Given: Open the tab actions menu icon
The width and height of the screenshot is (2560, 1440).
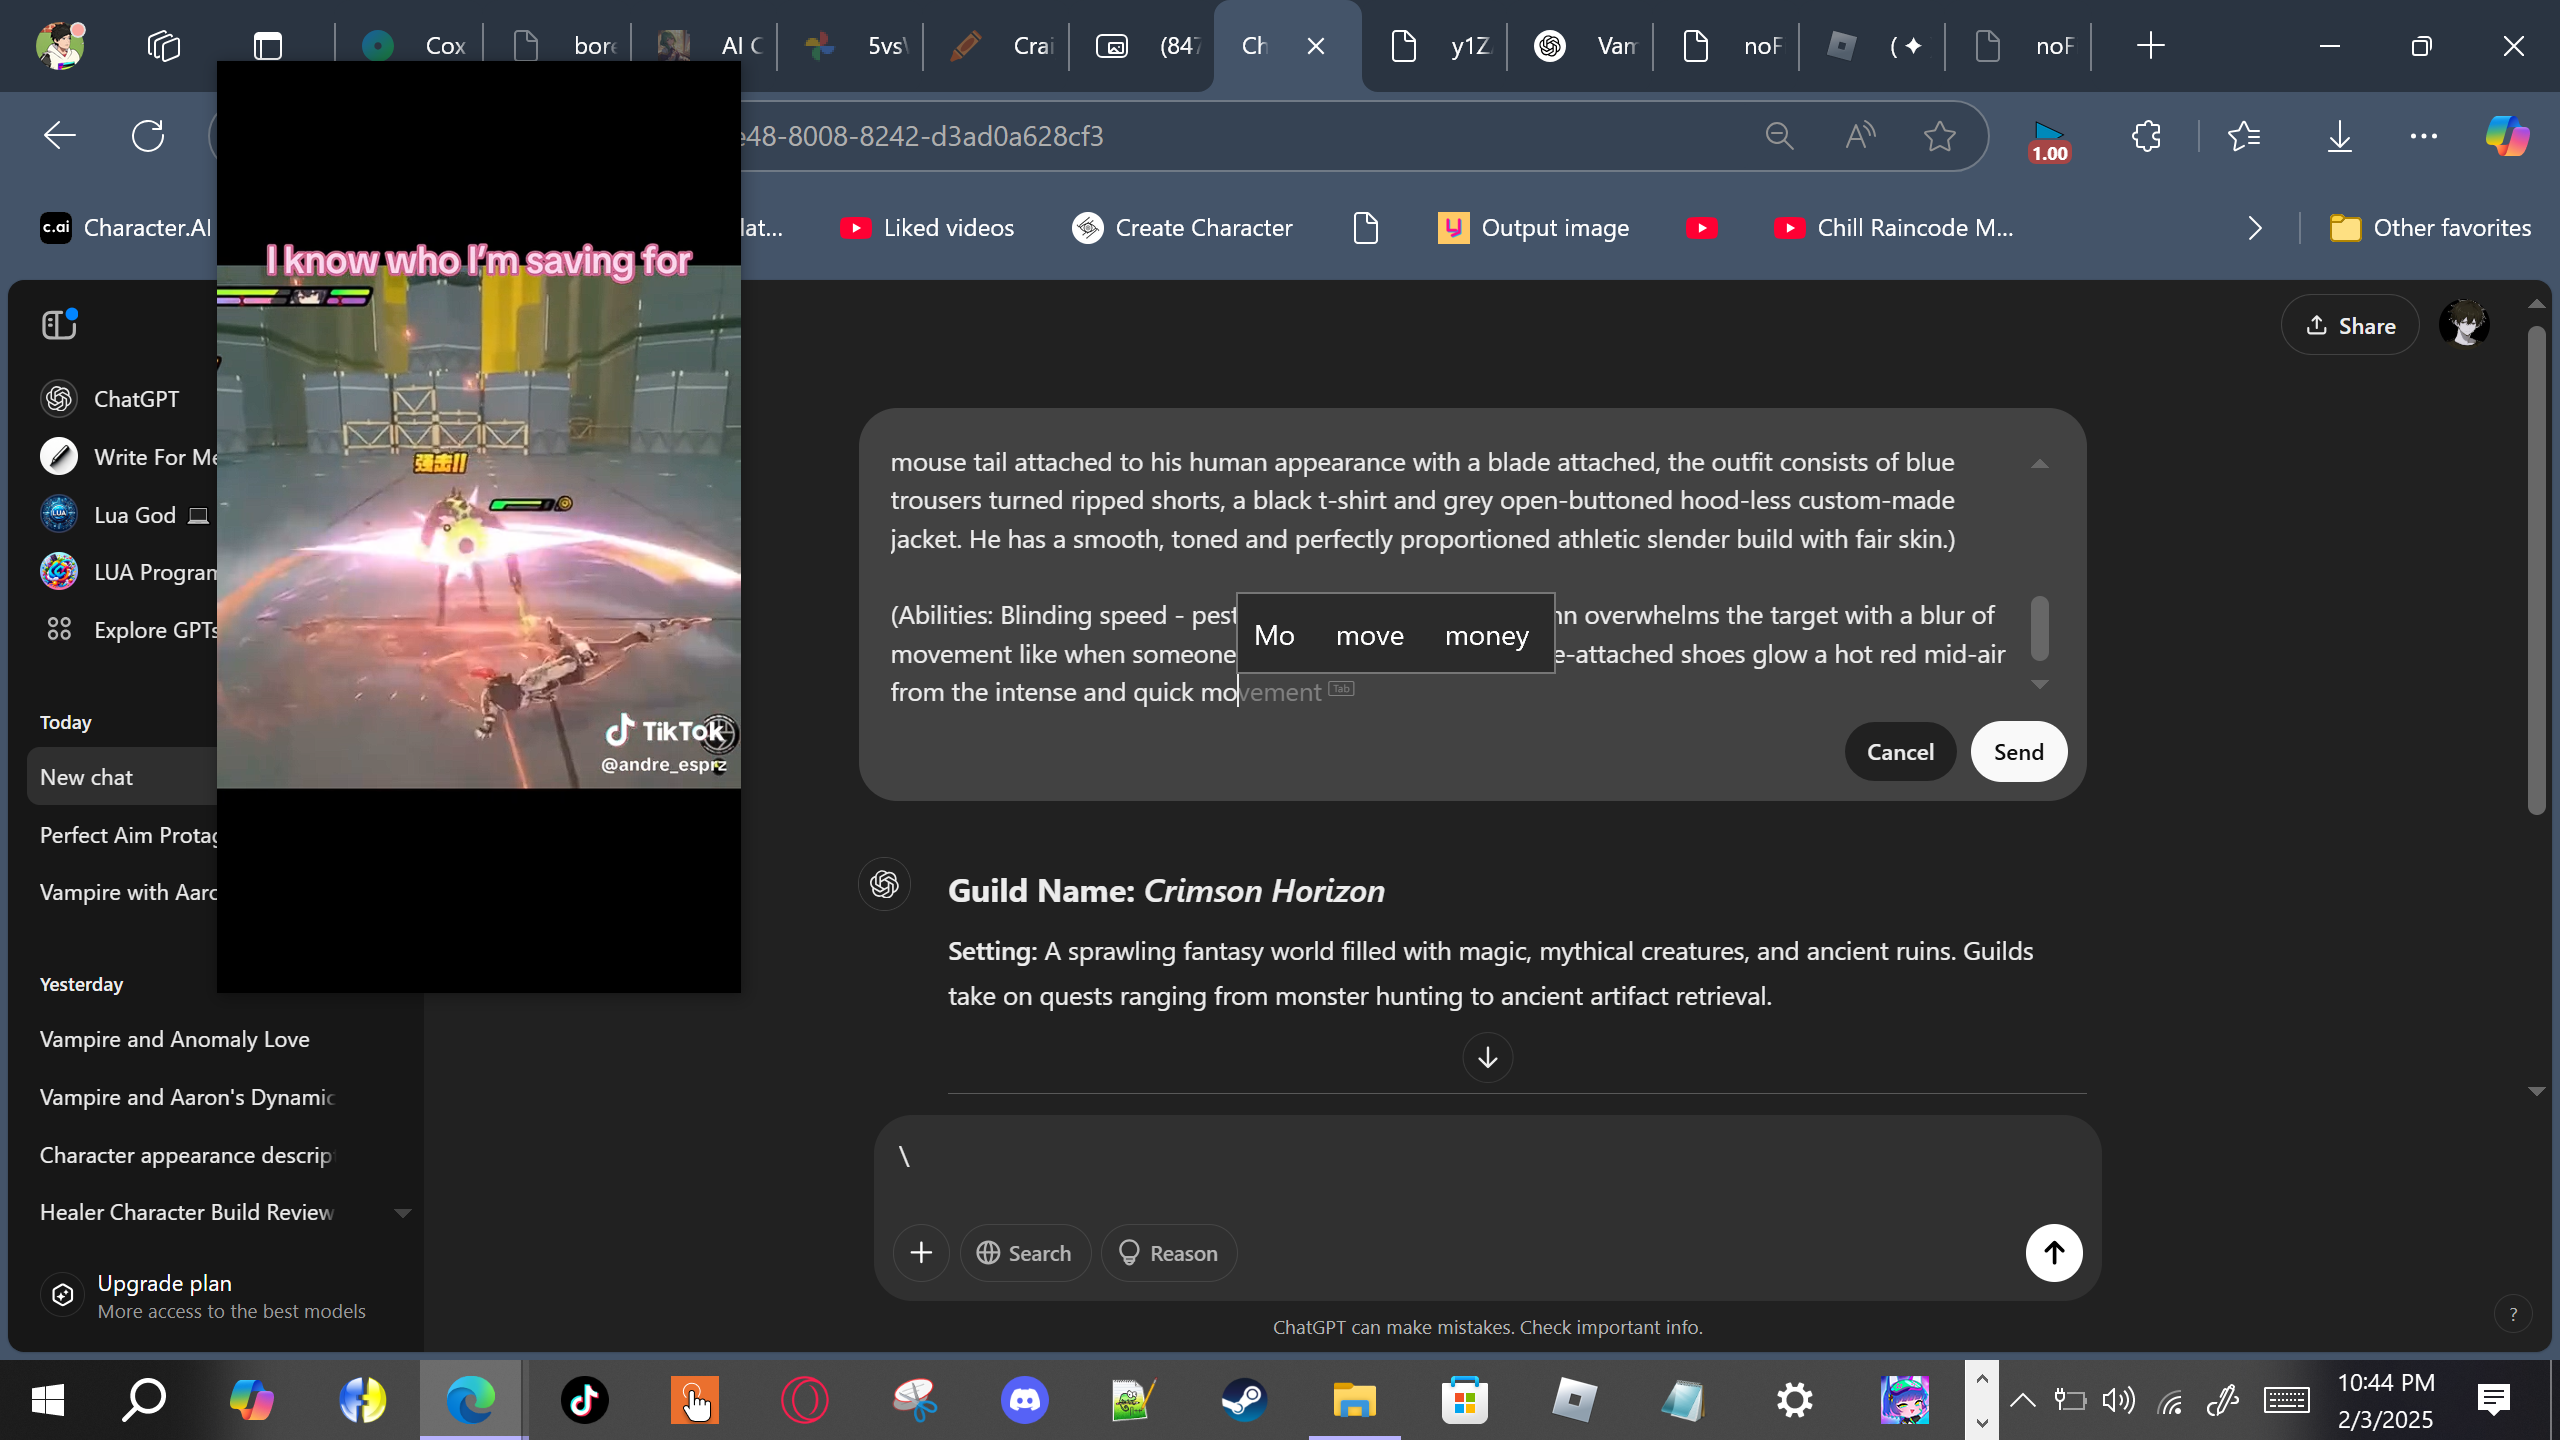Looking at the screenshot, I should 268,46.
